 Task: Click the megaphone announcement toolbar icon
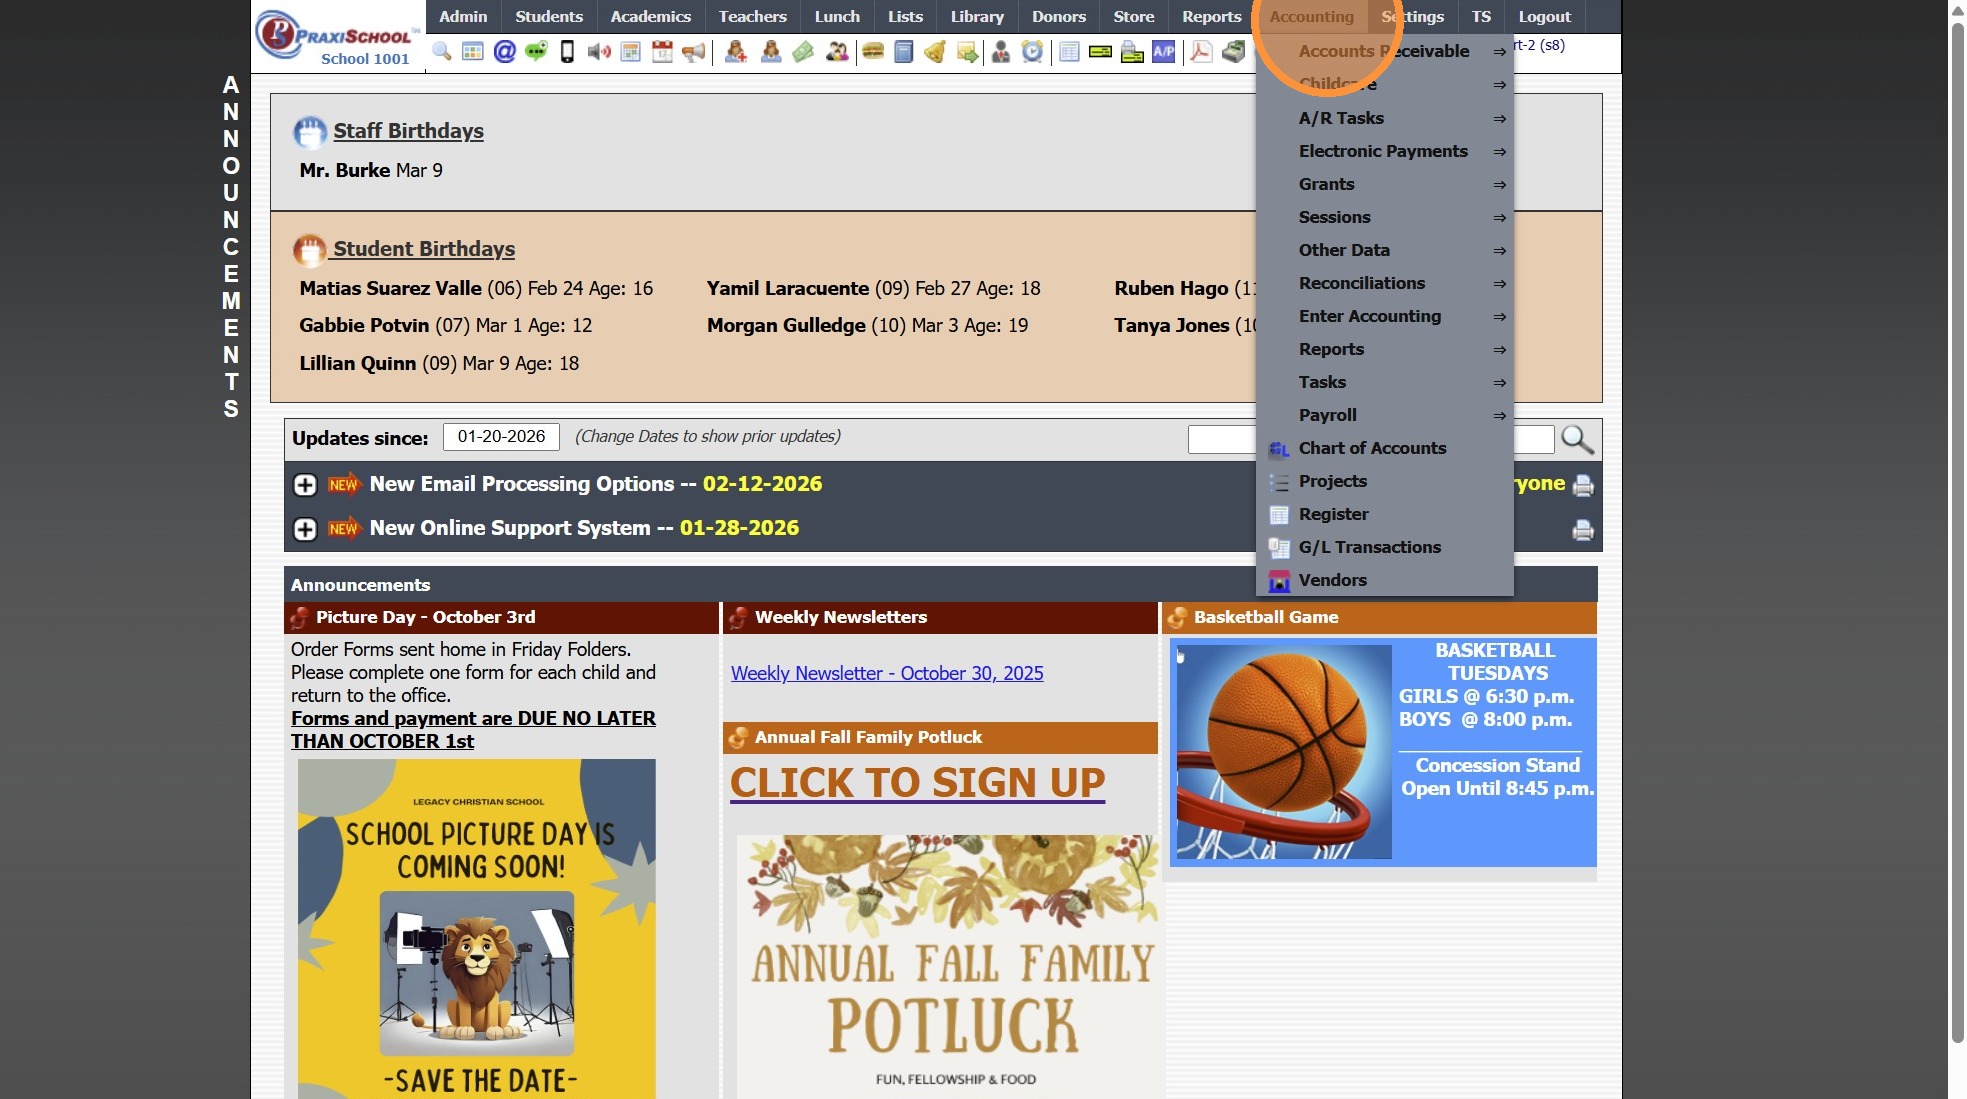coord(693,52)
